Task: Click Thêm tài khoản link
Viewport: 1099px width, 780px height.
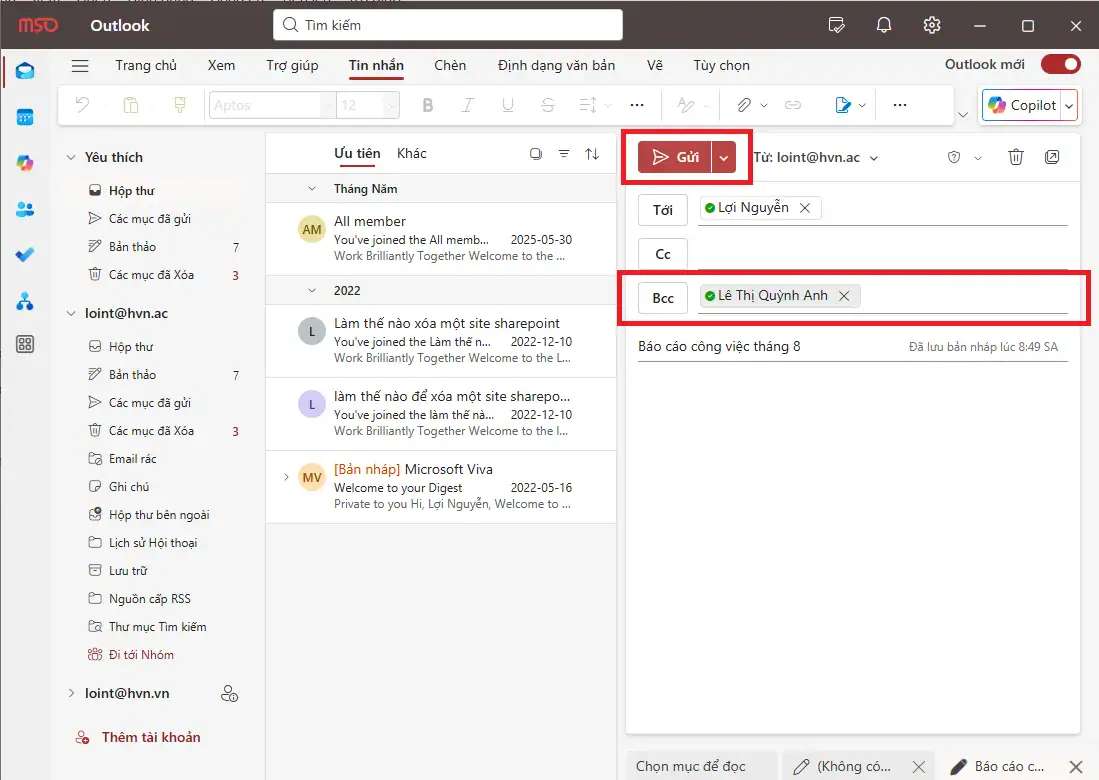Action: point(151,737)
